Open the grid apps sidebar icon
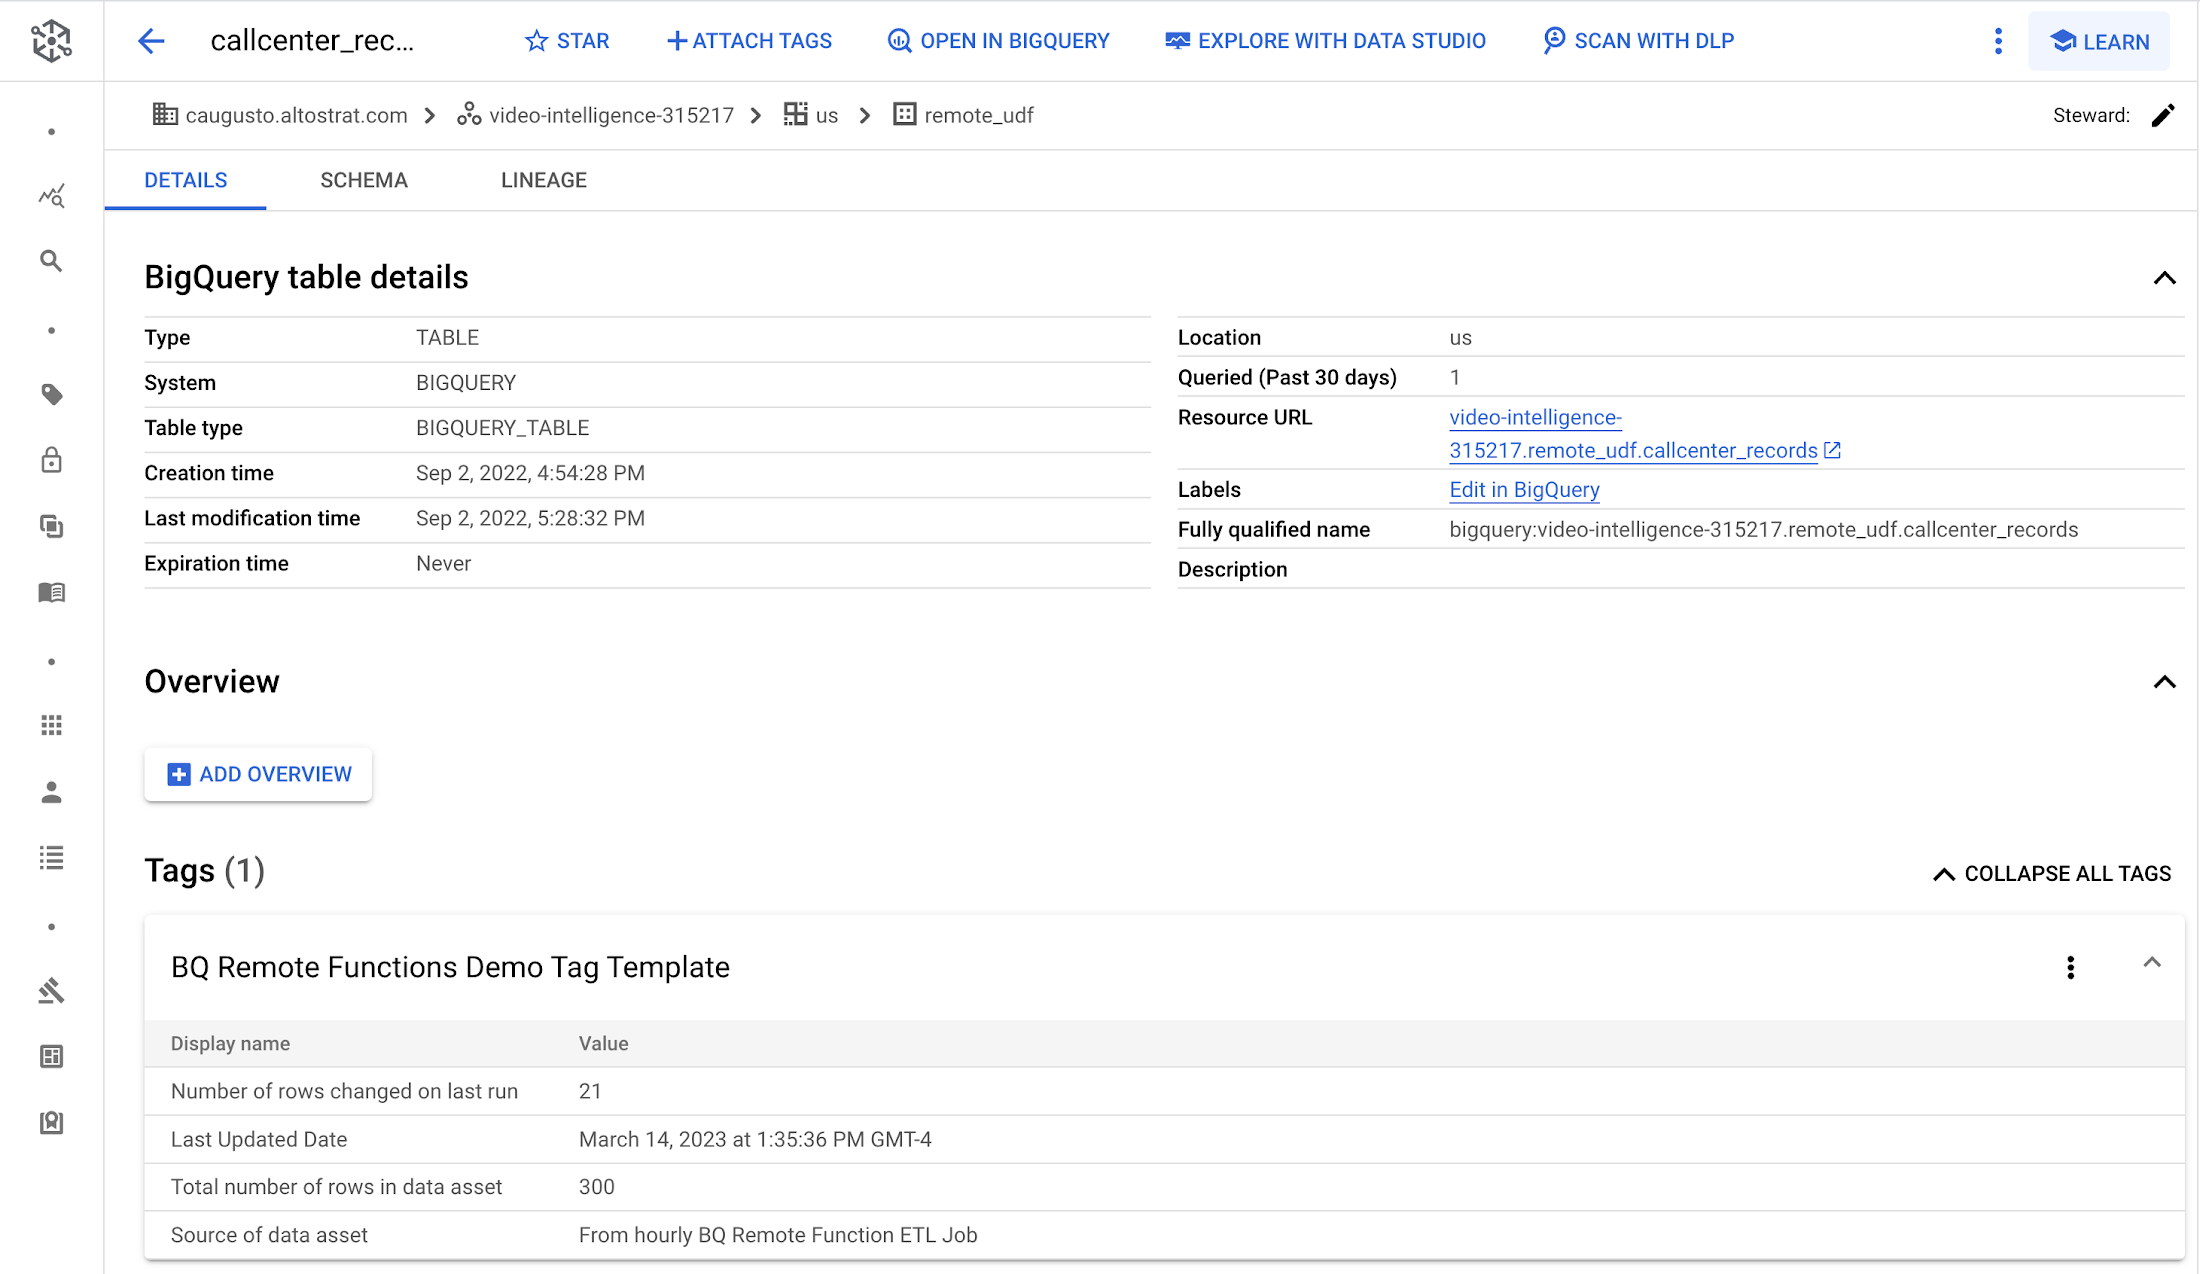Screen dimensions: 2200x1274 coord(52,725)
